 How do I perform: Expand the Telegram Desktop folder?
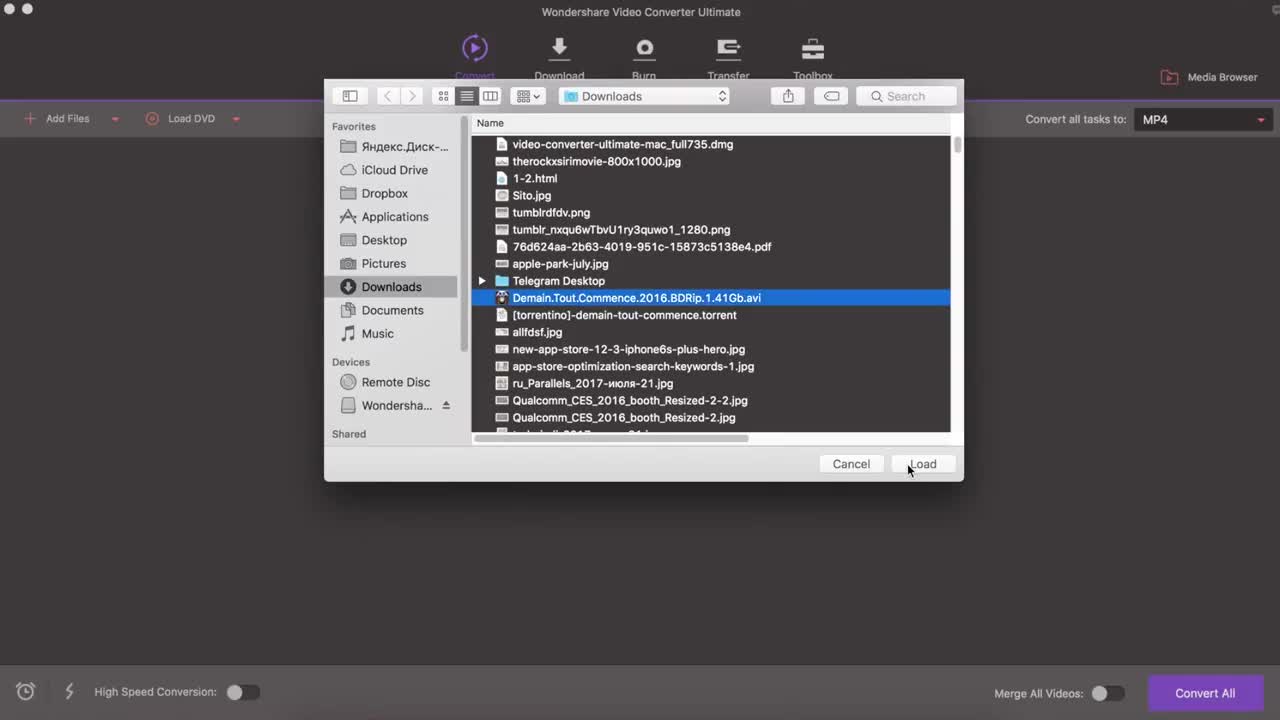(482, 281)
